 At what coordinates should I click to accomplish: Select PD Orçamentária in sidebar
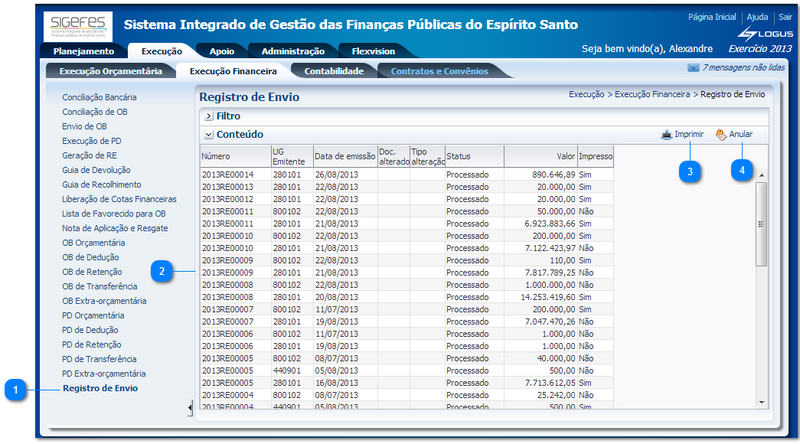point(93,315)
